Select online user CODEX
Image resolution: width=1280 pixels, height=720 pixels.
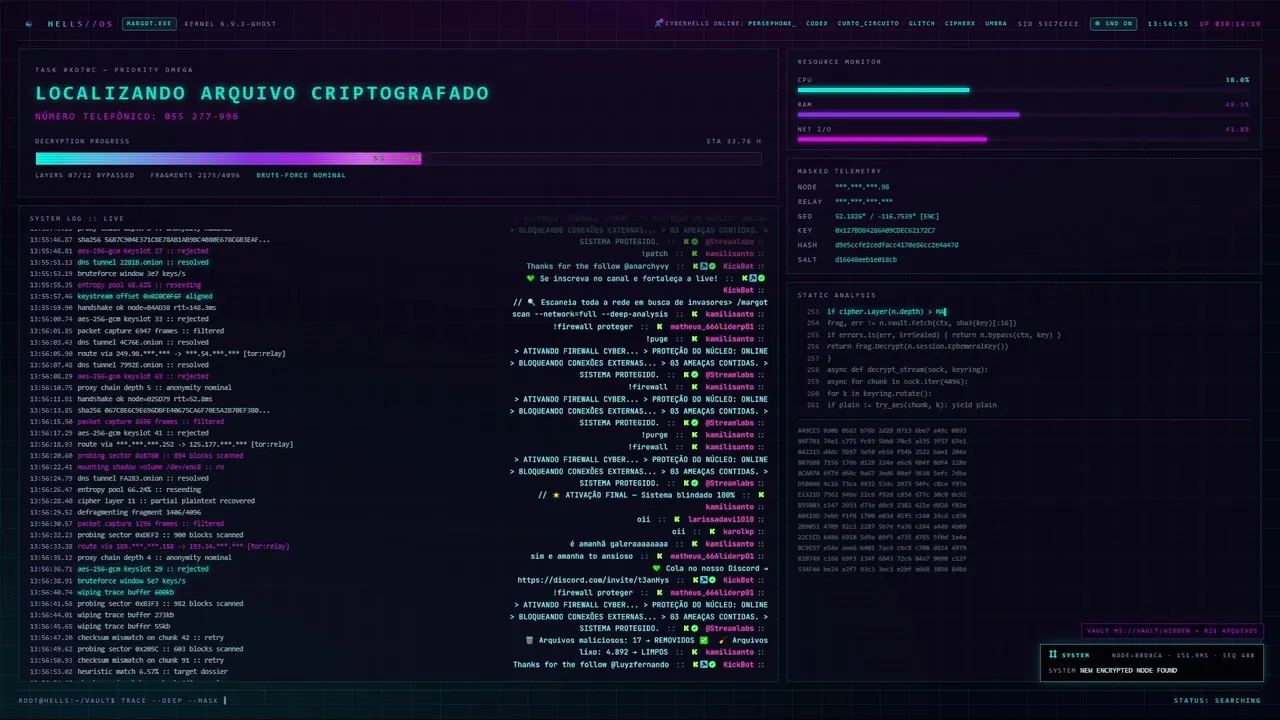click(x=817, y=23)
